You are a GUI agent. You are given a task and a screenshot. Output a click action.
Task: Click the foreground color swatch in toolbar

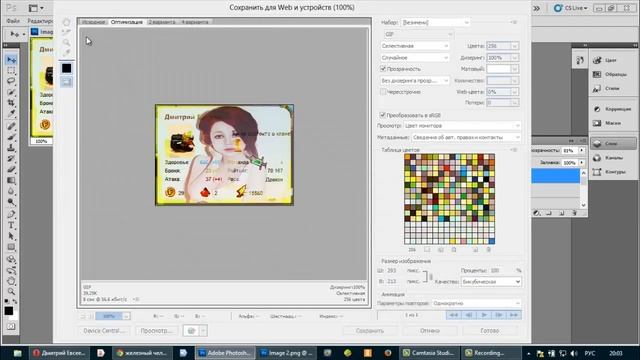(9, 311)
